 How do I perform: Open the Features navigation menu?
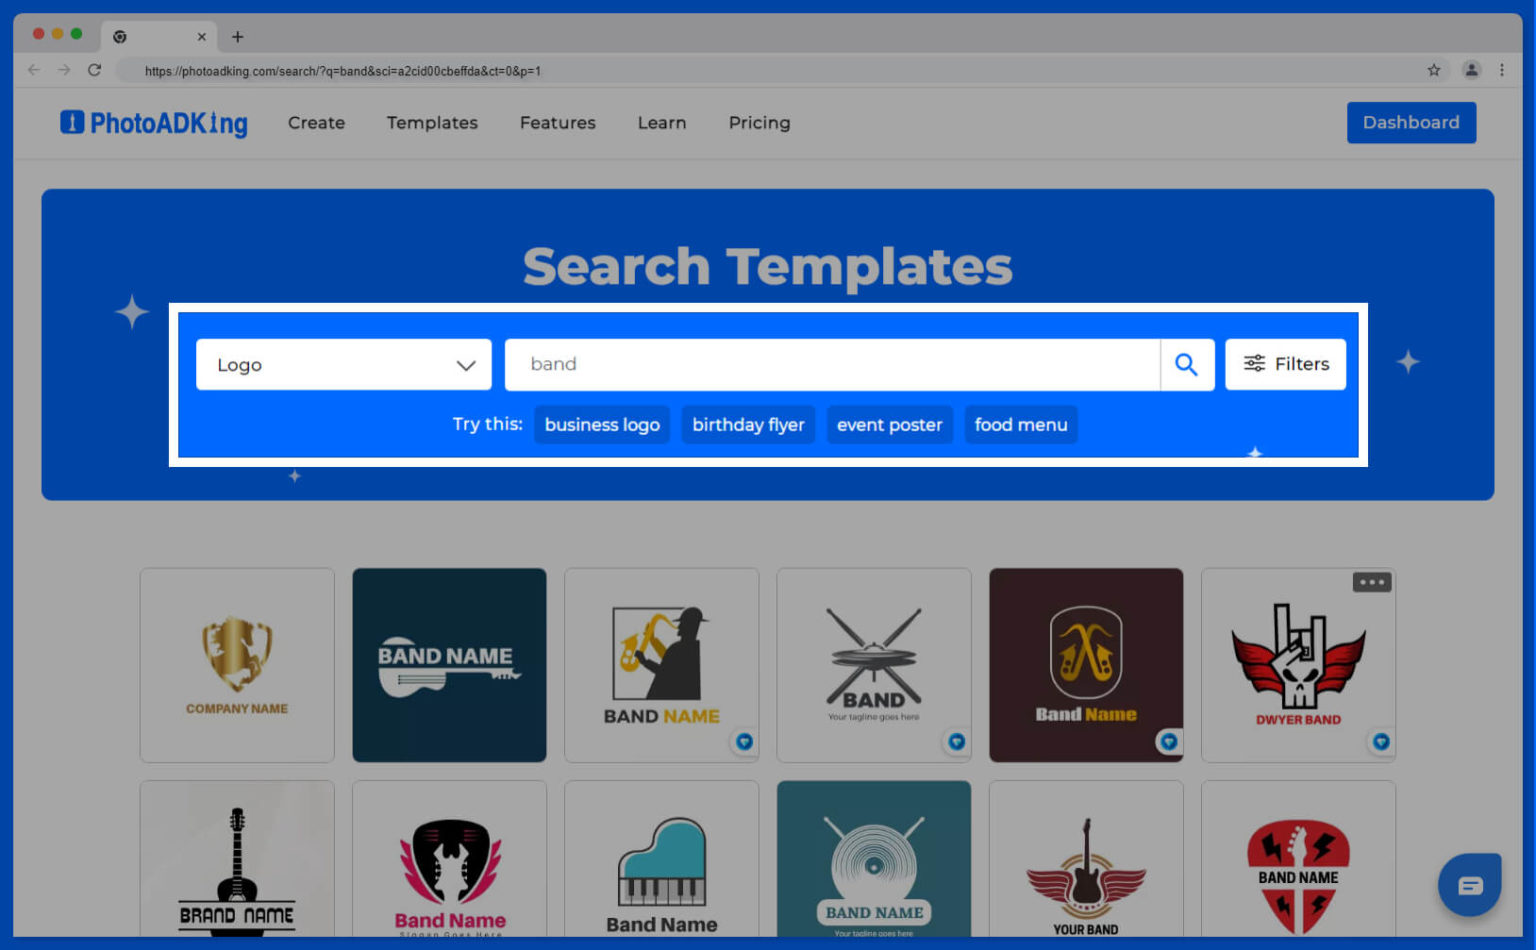coord(557,123)
